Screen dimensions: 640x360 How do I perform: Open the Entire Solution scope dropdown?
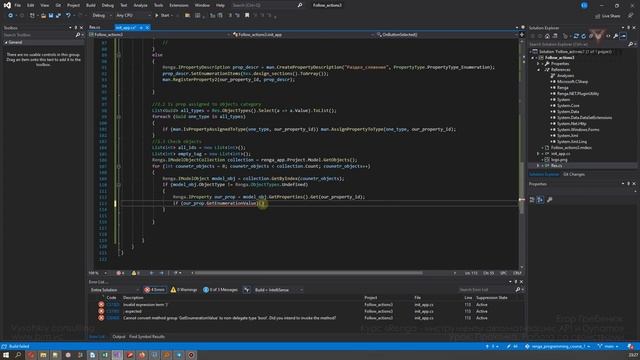(114, 290)
